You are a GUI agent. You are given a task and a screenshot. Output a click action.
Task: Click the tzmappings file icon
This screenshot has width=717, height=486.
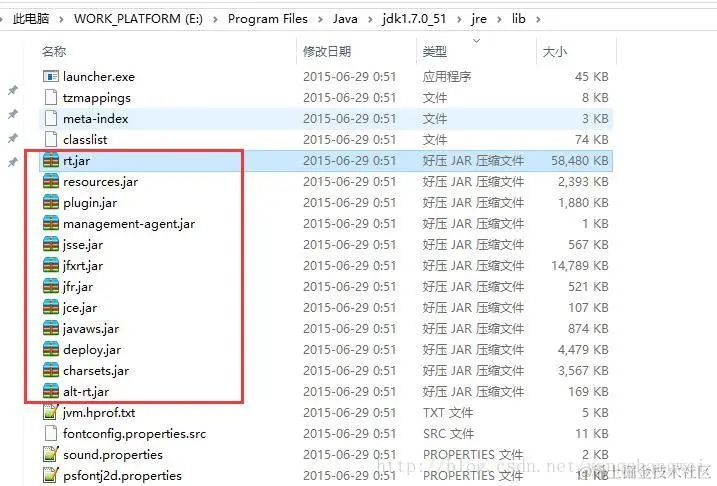pos(51,97)
